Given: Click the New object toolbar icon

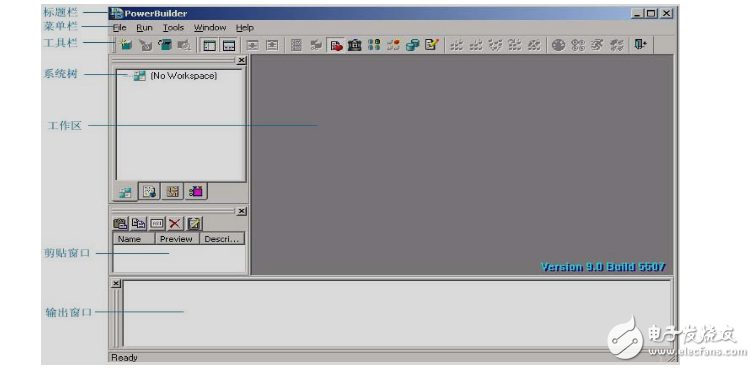Looking at the screenshot, I should tap(126, 45).
